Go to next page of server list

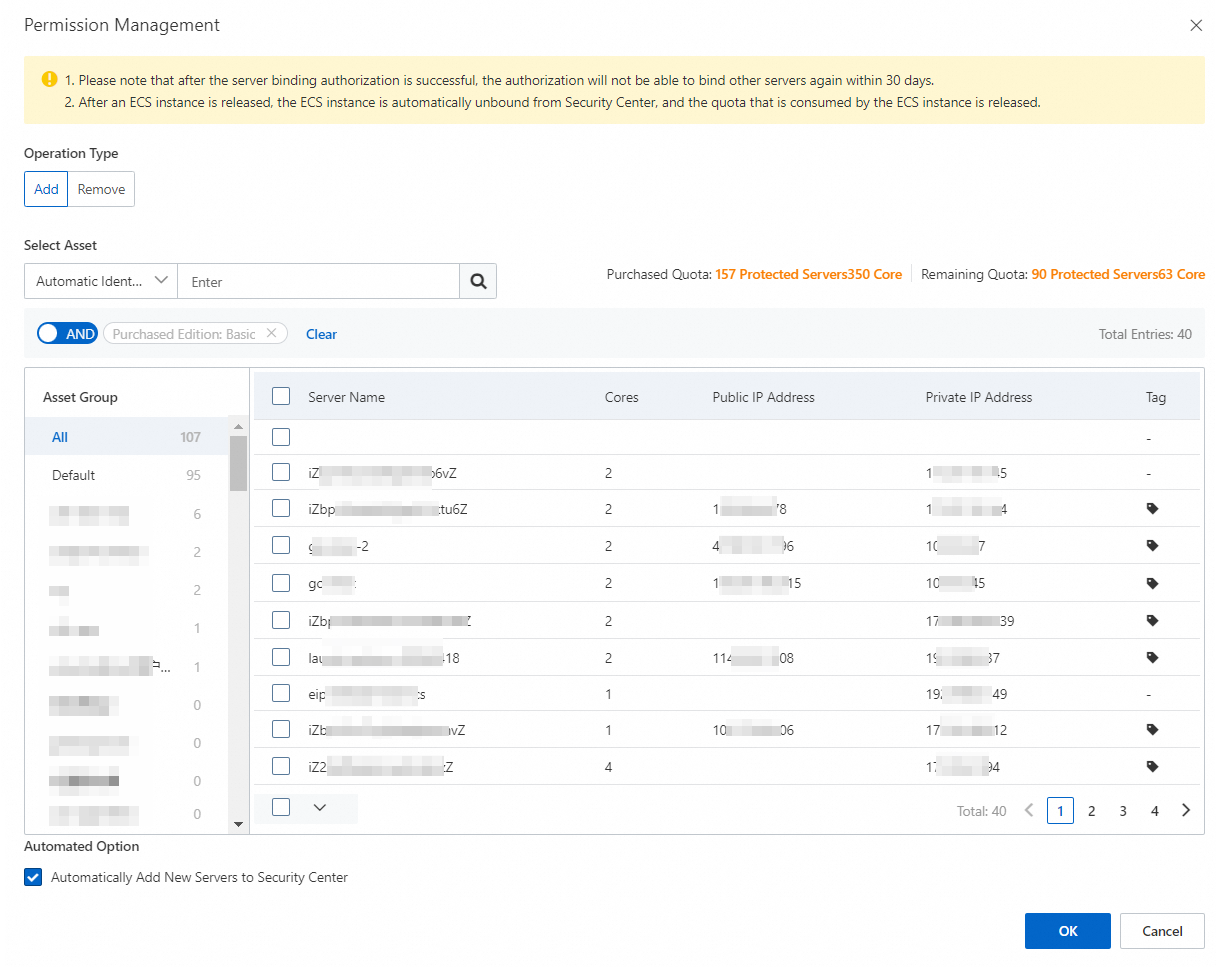(x=1186, y=811)
